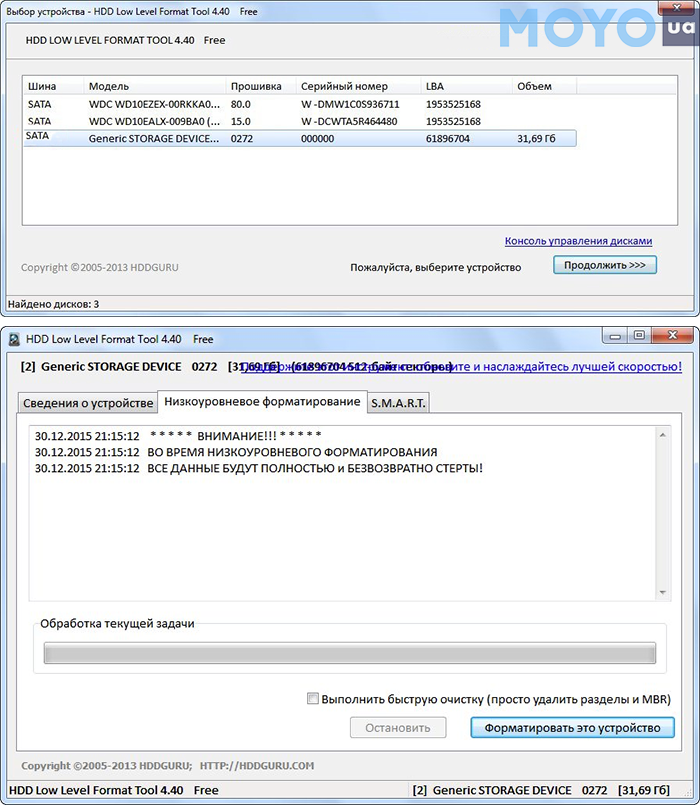Image resolution: width=700 pixels, height=805 pixels.
Task: Click the Объем column header
Action: point(544,86)
